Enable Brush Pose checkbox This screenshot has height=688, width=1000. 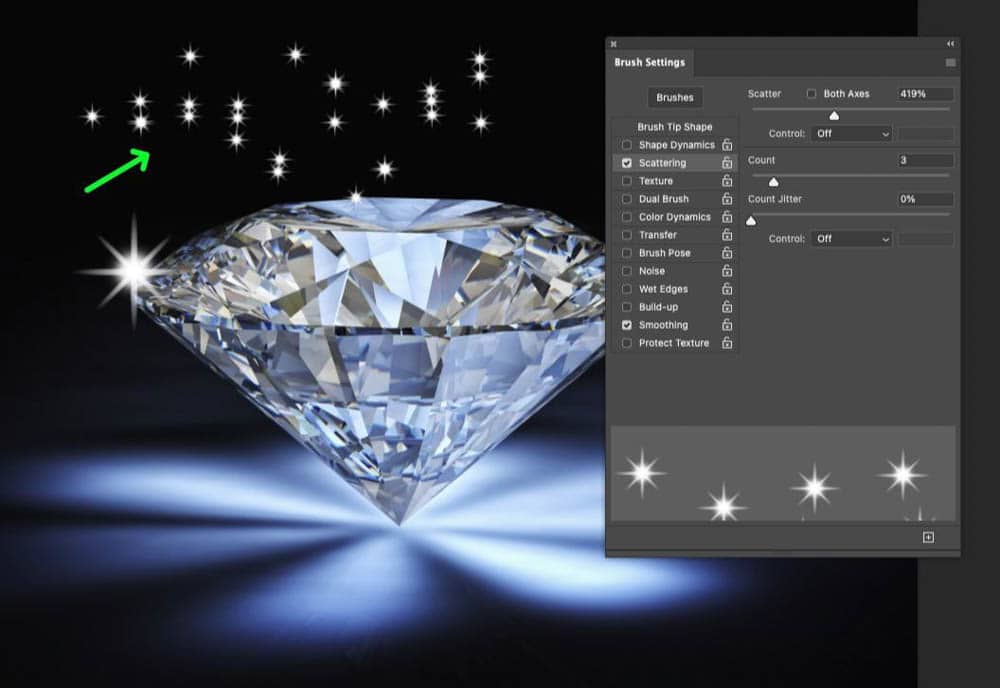click(627, 253)
